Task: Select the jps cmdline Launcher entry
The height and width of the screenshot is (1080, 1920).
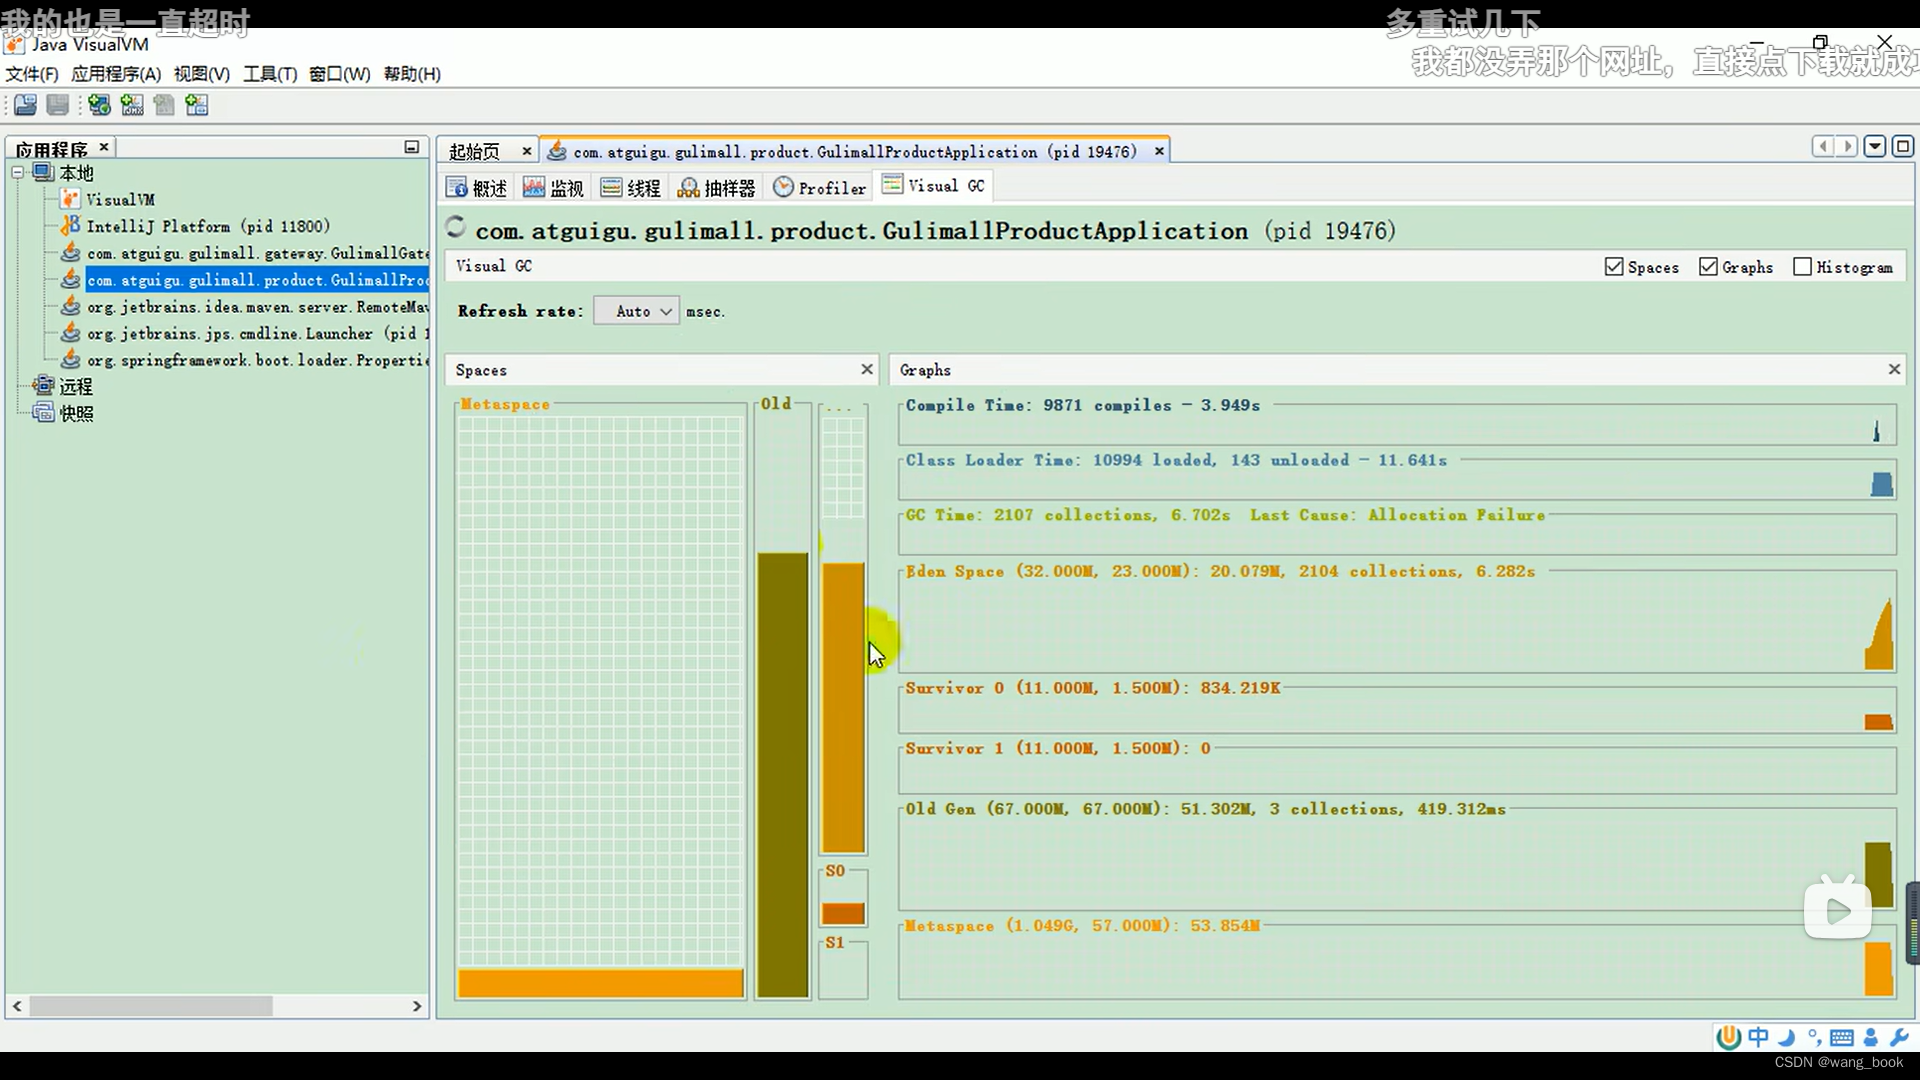Action: click(x=257, y=334)
